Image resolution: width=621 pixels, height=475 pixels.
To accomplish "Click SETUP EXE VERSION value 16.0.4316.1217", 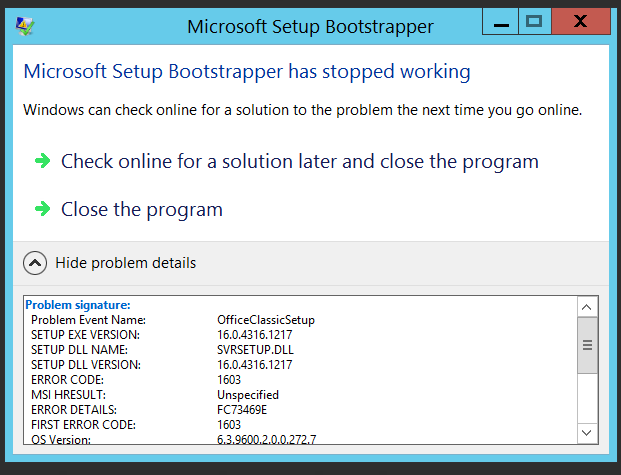I will [x=255, y=335].
